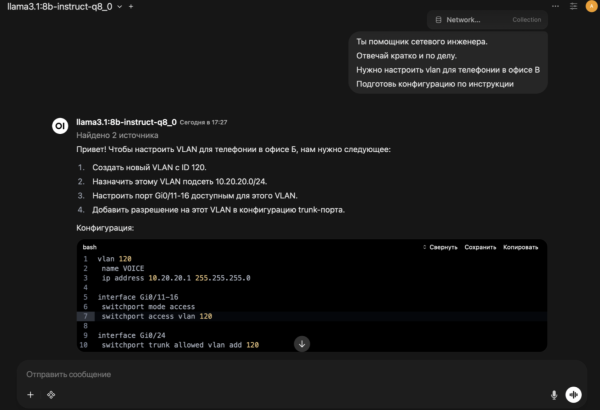Screen dimensions: 600x410
Task: Open the three-dot chat options menu
Action: tap(555, 6)
